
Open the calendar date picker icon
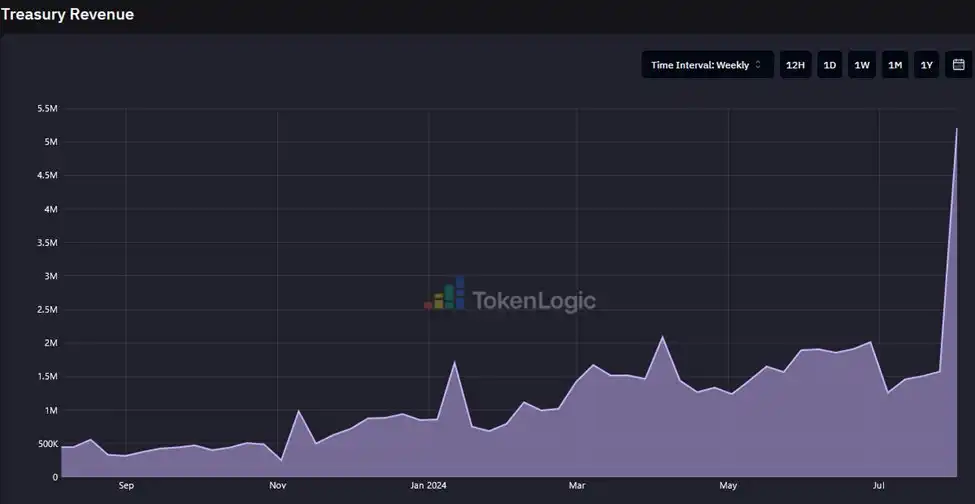(x=957, y=65)
